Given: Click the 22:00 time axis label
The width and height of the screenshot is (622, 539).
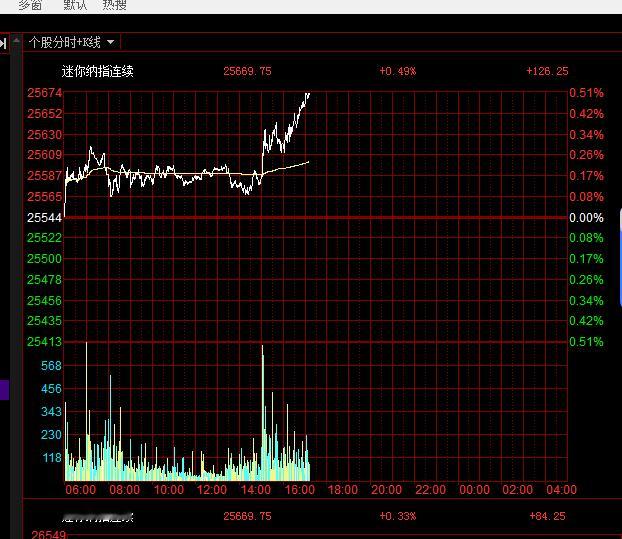Looking at the screenshot, I should (430, 490).
